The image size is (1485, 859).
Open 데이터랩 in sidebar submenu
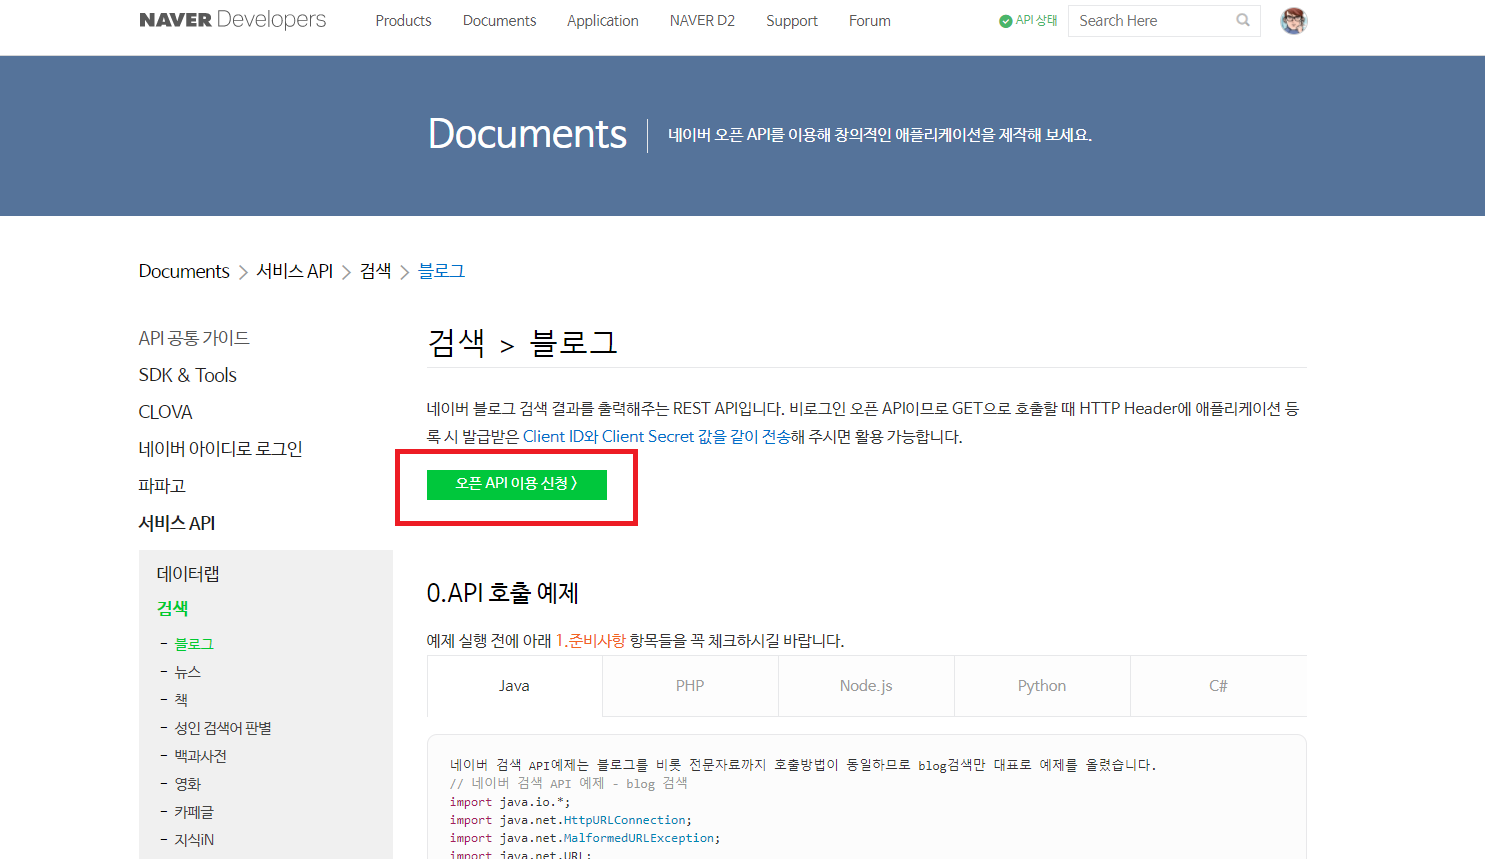coord(188,574)
